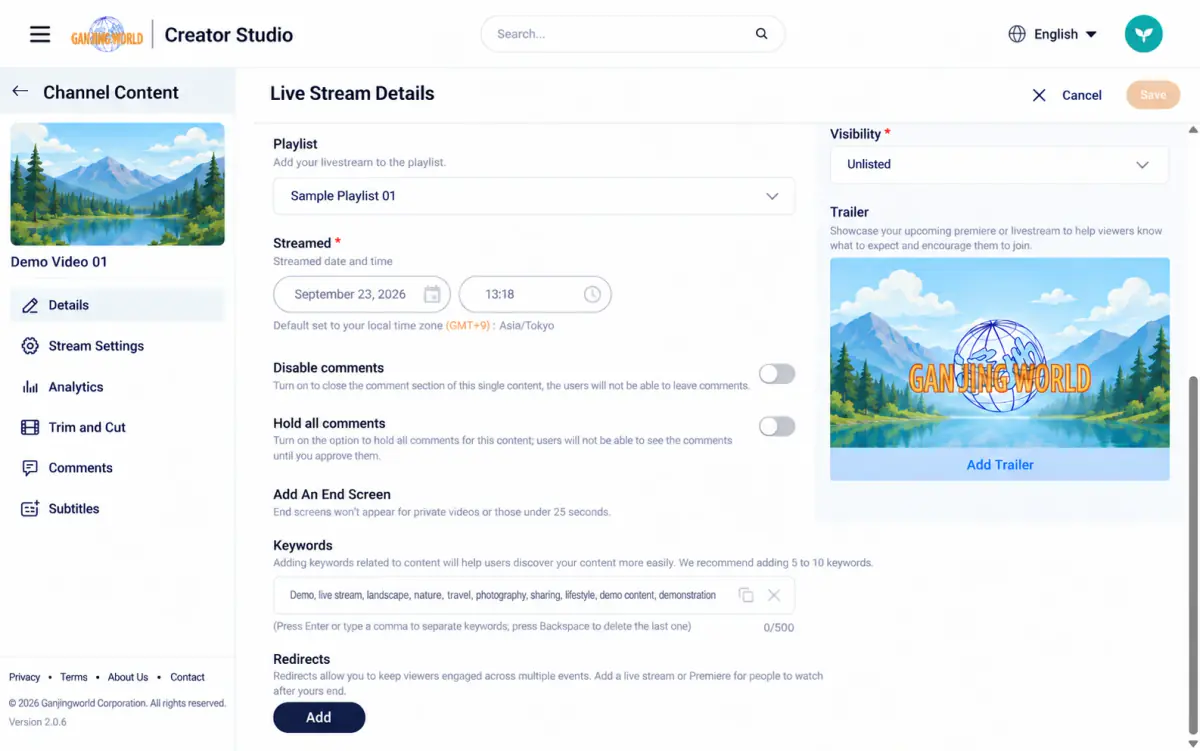Expand the Sample Playlist 01 dropdown
The image size is (1200, 751).
pos(534,196)
